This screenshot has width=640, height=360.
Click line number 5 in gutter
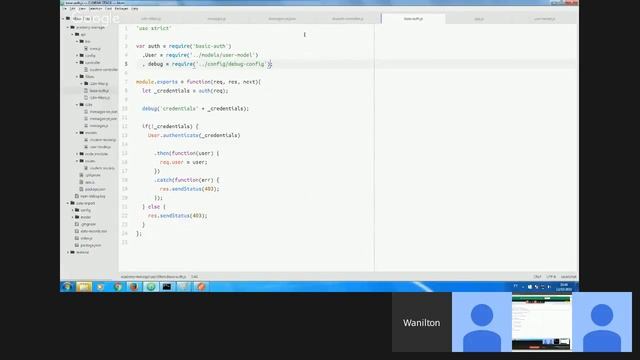pyautogui.click(x=126, y=64)
